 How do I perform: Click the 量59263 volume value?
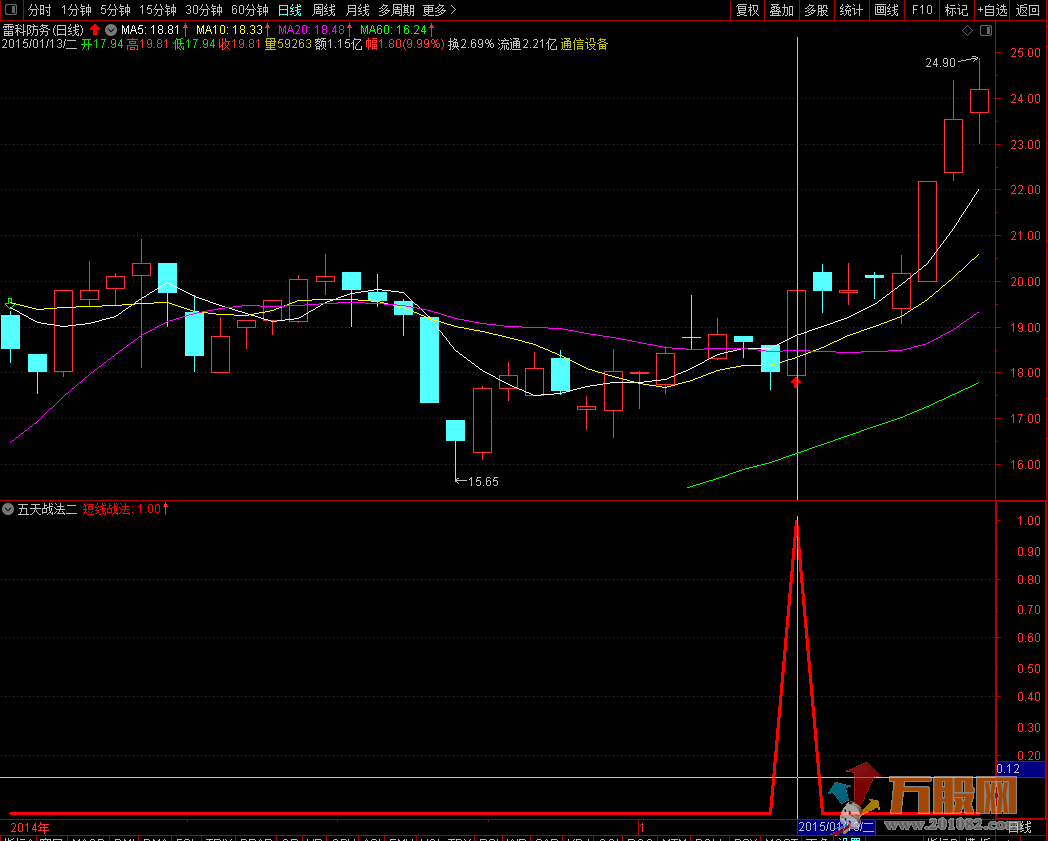click(x=288, y=44)
